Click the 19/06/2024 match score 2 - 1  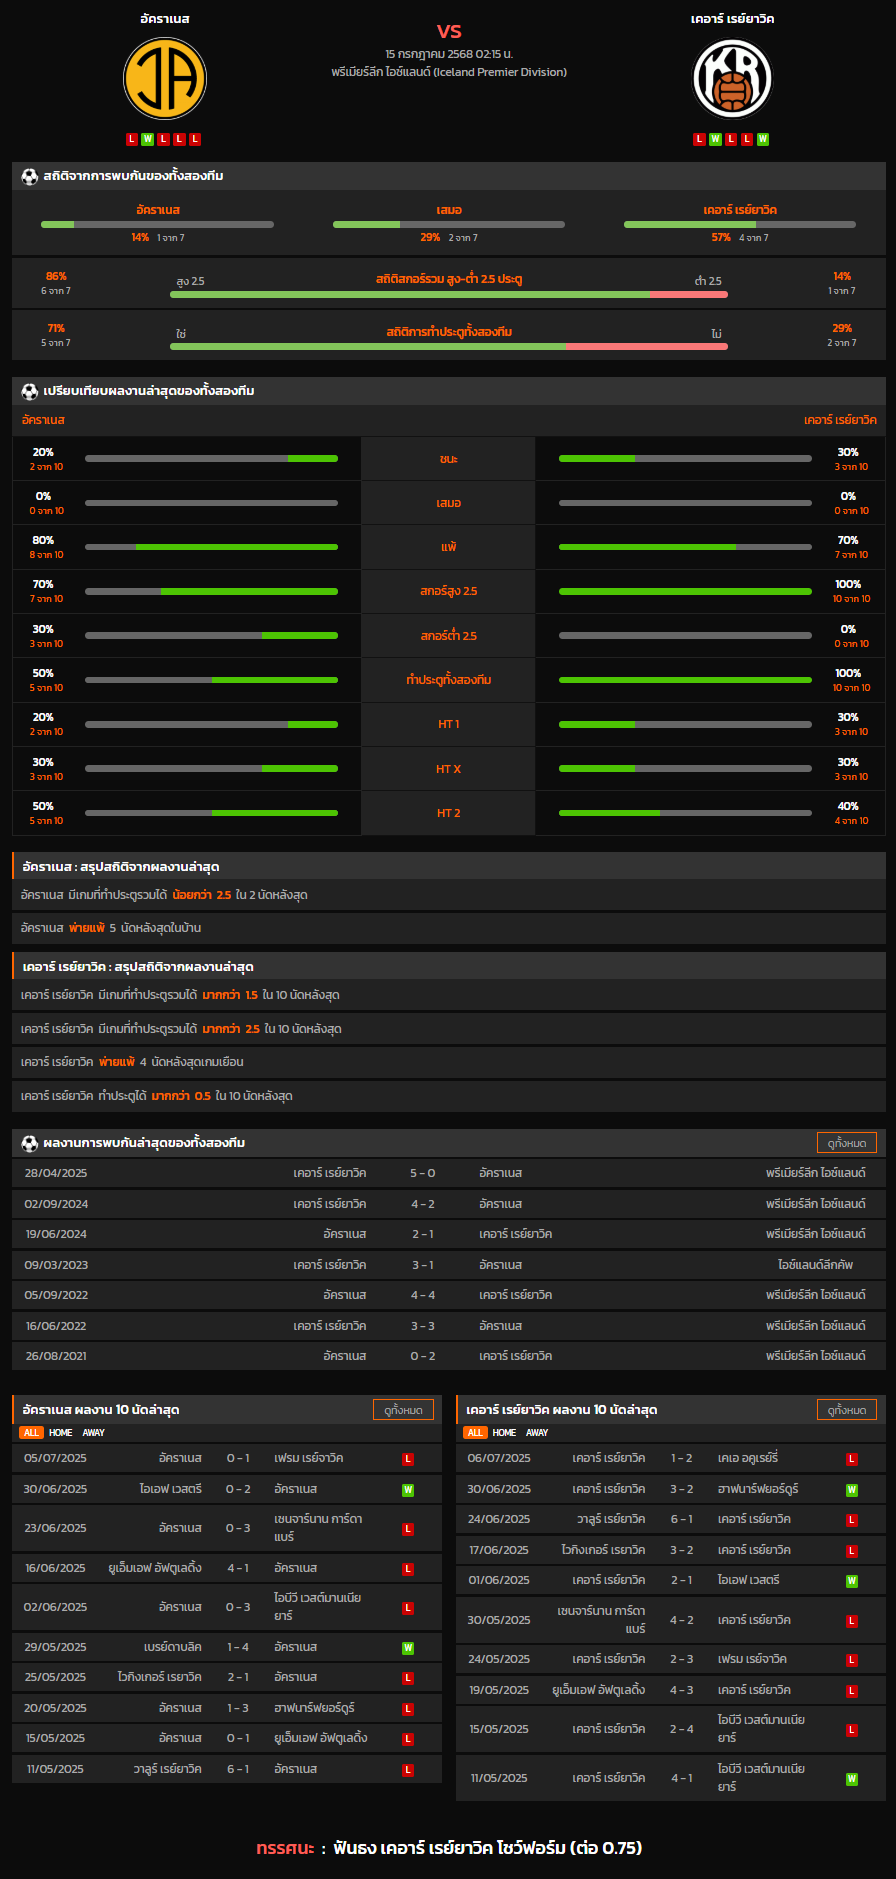pyautogui.click(x=423, y=1234)
